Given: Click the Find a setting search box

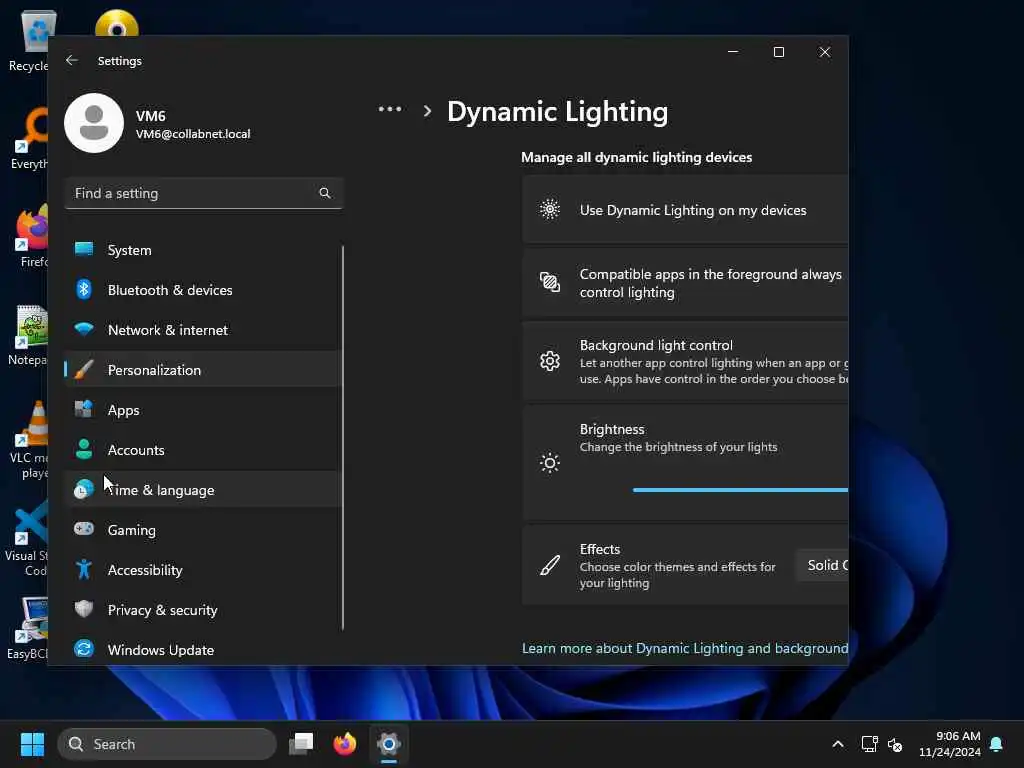Looking at the screenshot, I should (x=203, y=193).
